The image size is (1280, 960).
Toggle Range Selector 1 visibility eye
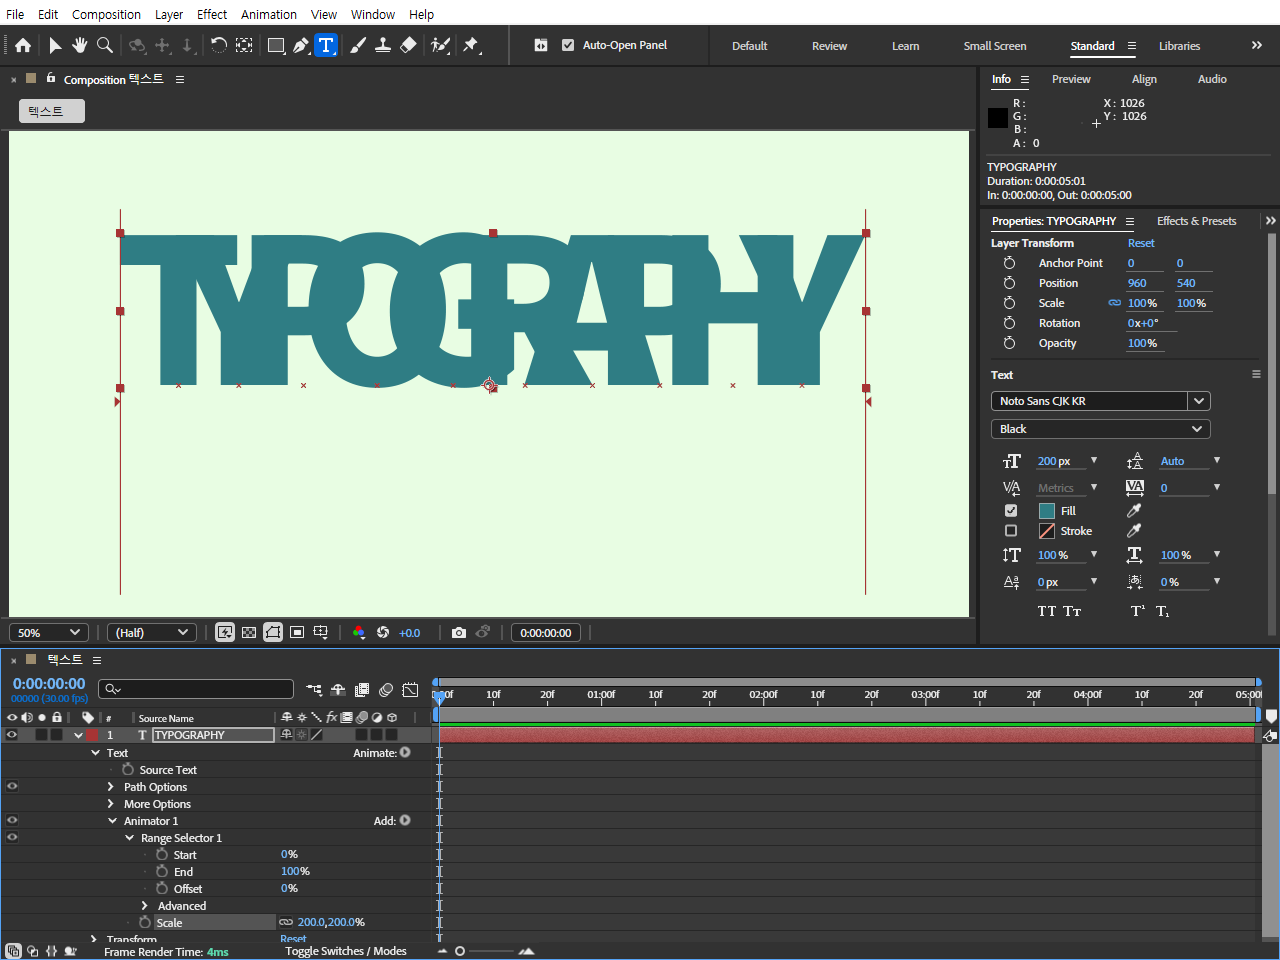(x=12, y=838)
